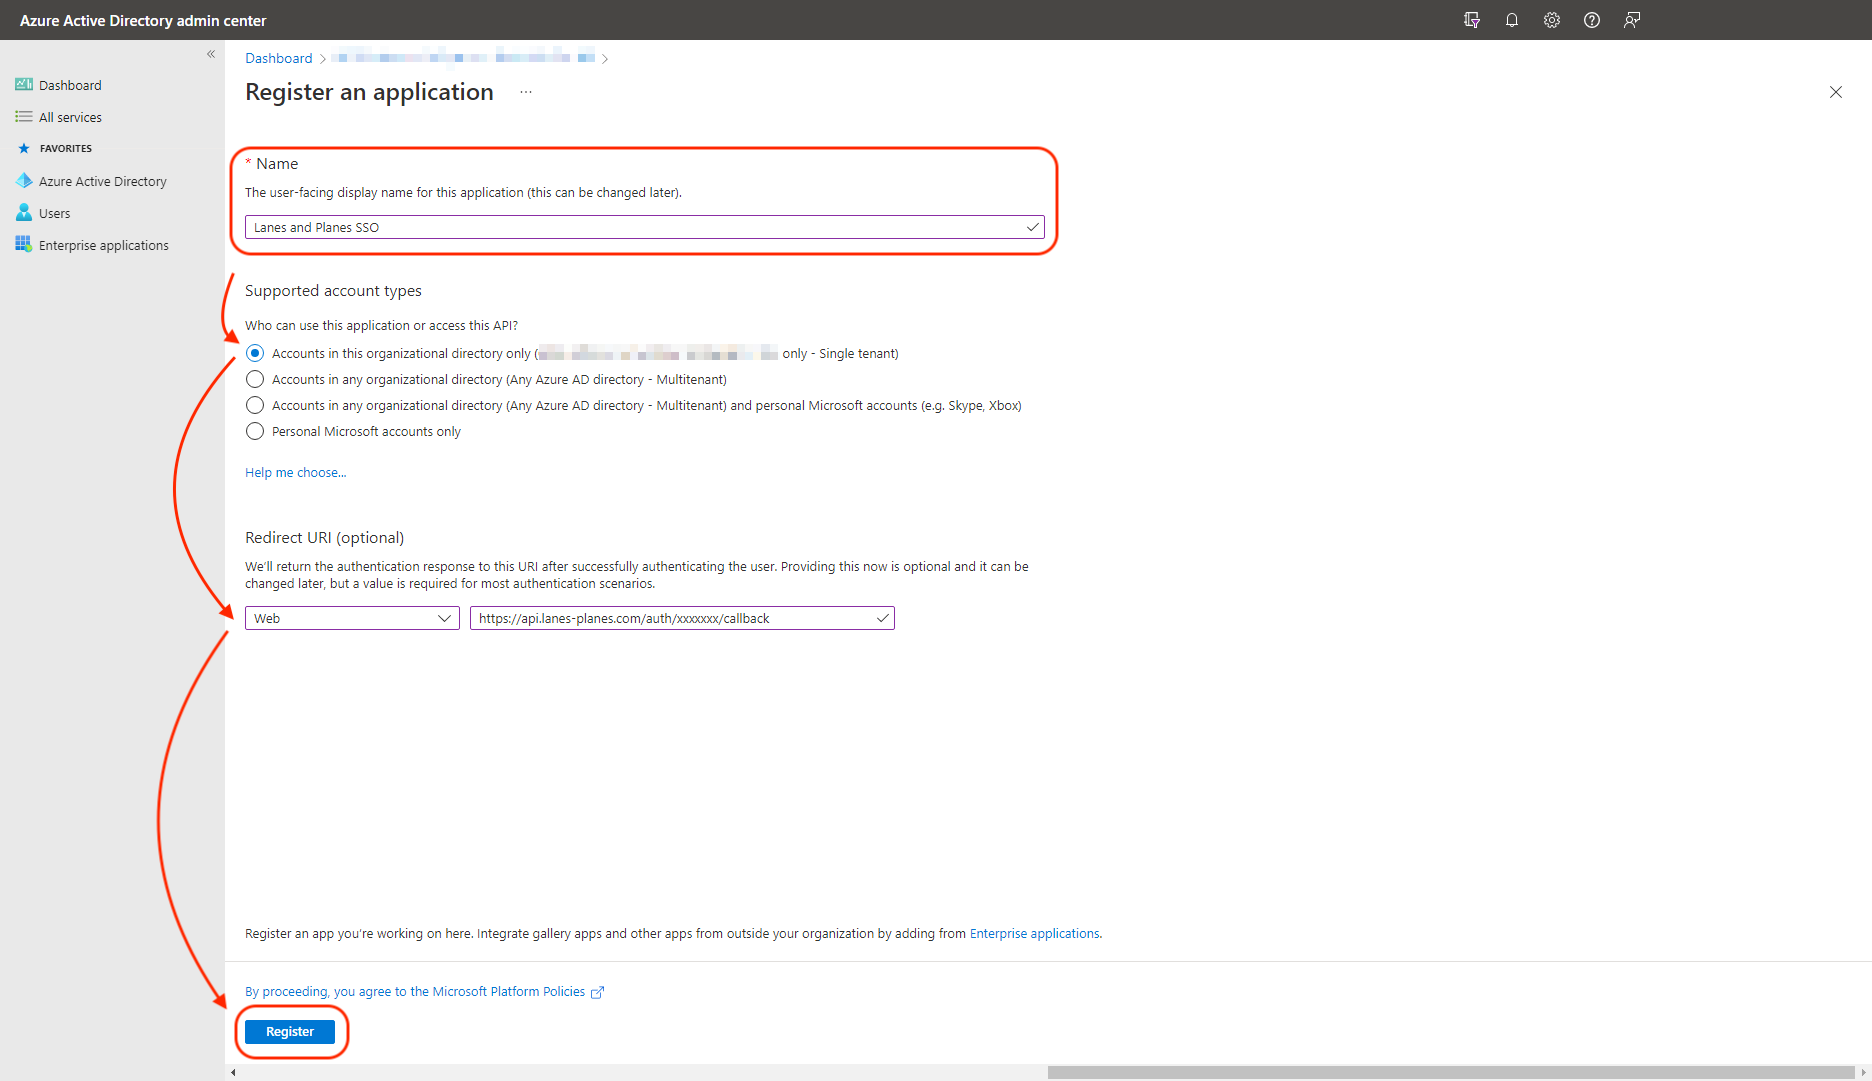
Task: Collapse the left navigation menu
Action: click(x=211, y=54)
